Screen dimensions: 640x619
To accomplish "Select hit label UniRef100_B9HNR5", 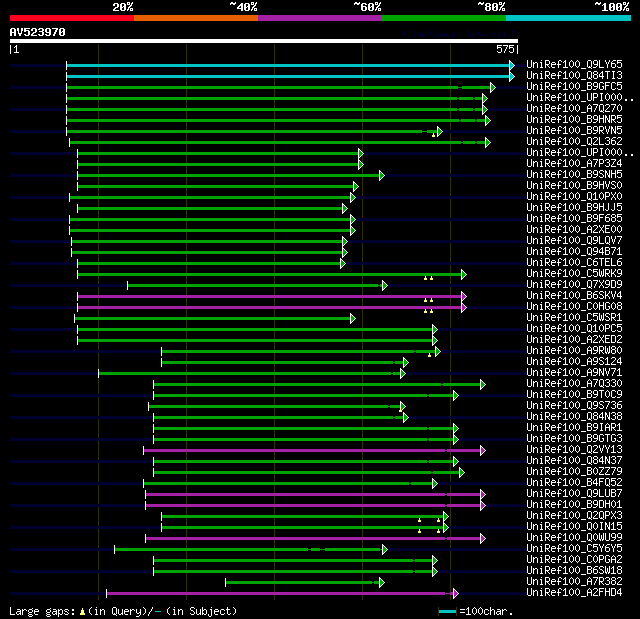I will [x=574, y=120].
